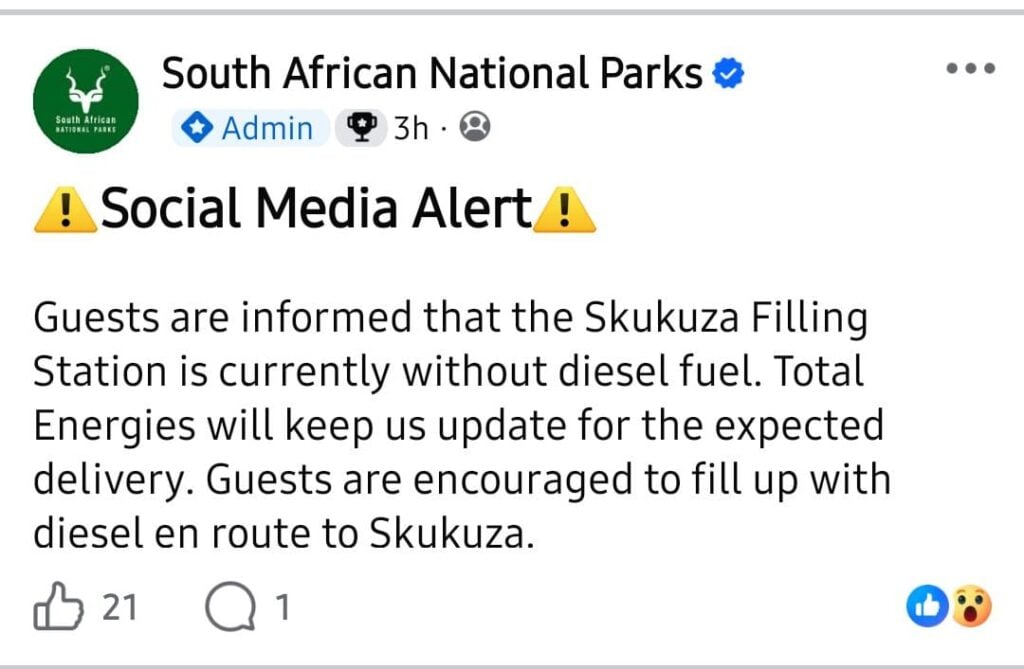Image resolution: width=1024 pixels, height=669 pixels.
Task: Click the trophy contributor badge icon
Action: (361, 127)
